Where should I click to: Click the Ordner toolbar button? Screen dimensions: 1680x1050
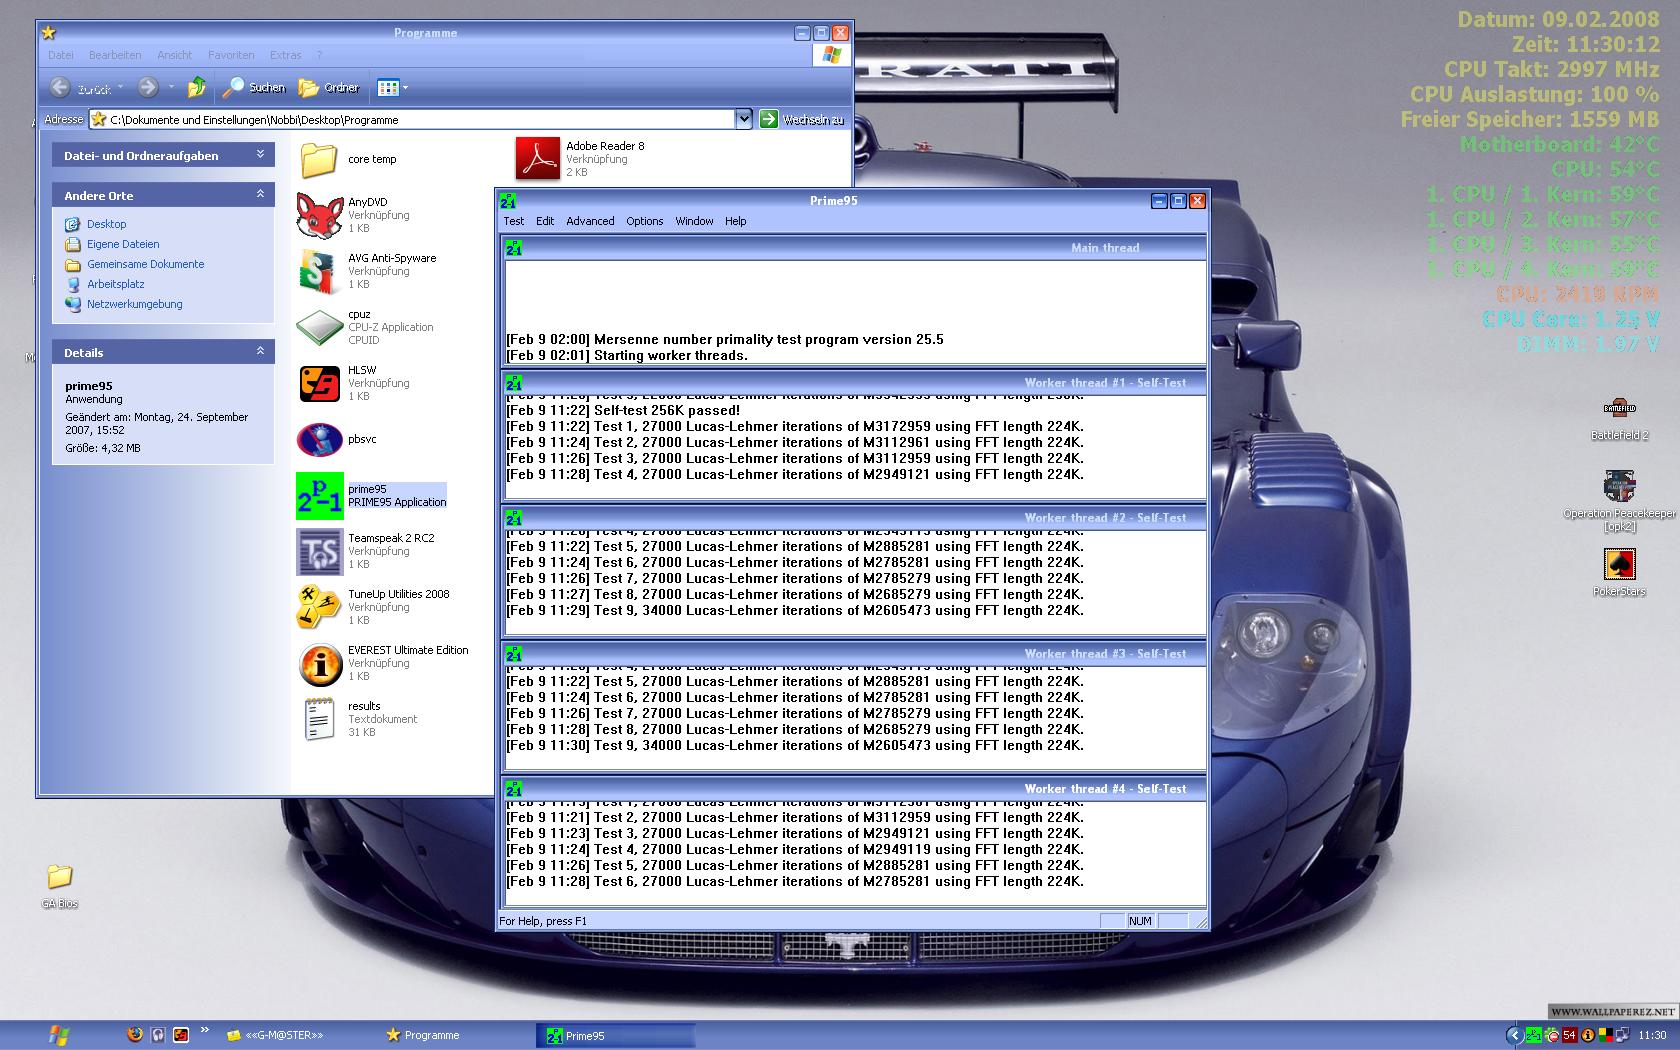click(x=329, y=88)
